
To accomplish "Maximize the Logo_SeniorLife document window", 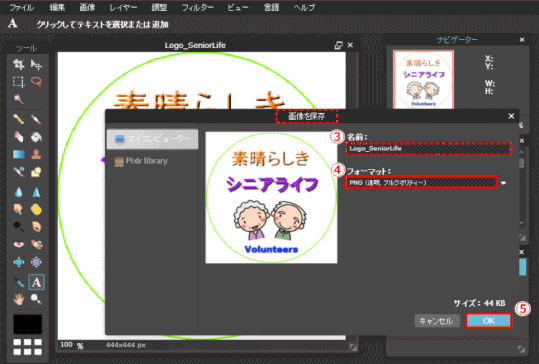I will [x=339, y=45].
